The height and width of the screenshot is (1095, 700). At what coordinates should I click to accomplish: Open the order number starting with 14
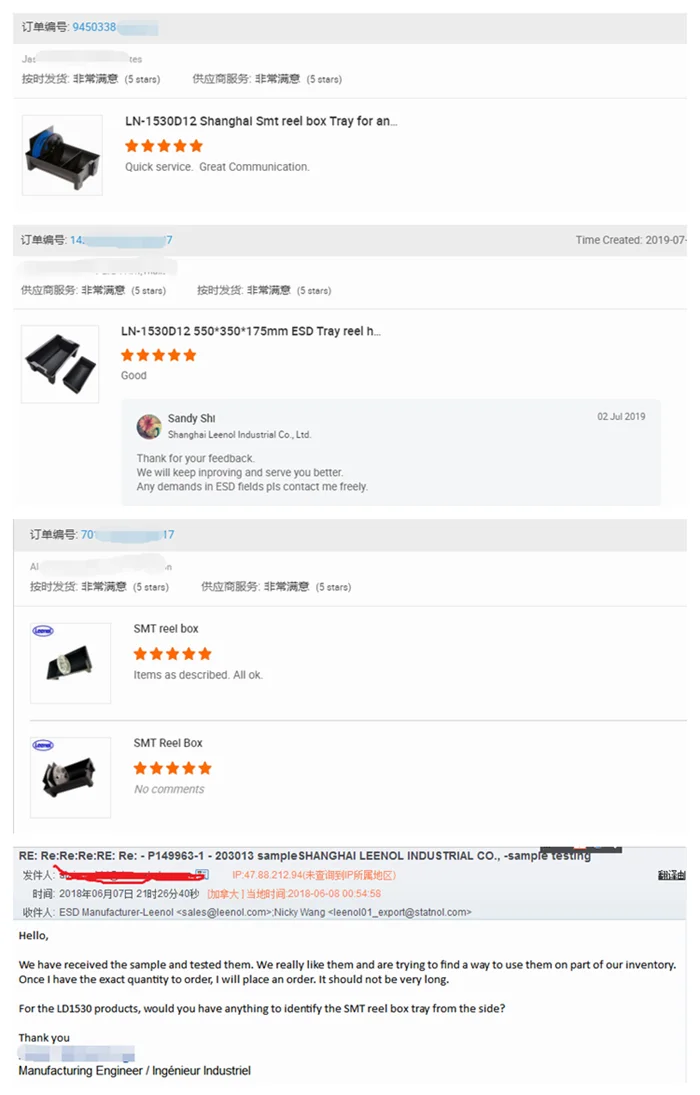122,240
